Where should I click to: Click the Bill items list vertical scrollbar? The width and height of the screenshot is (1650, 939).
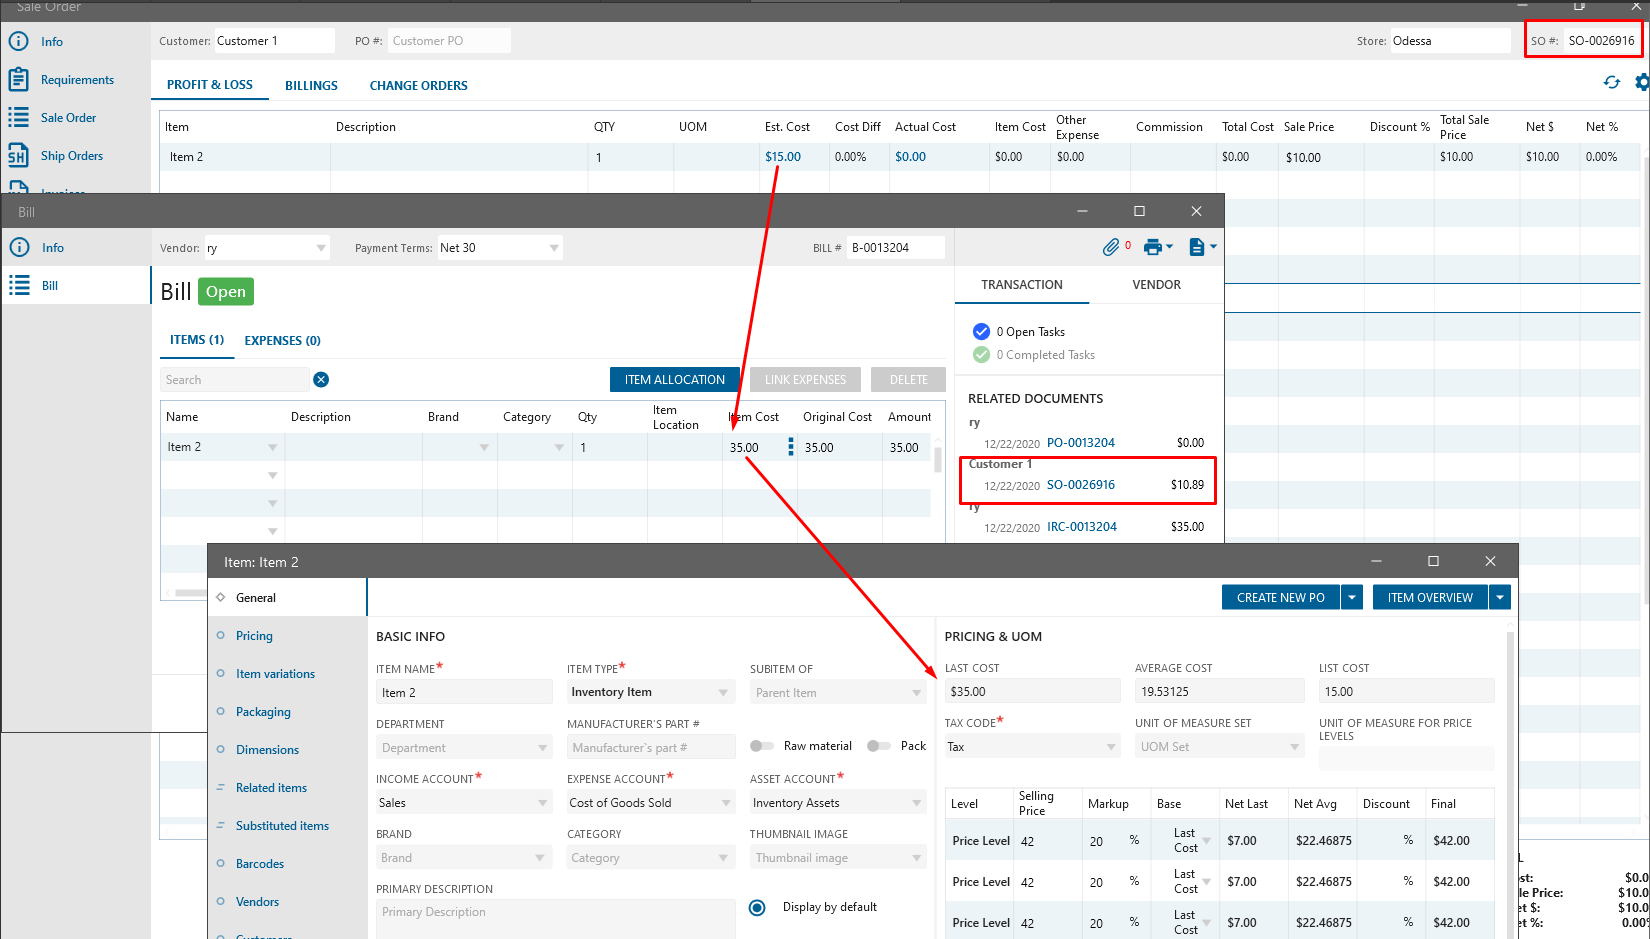pyautogui.click(x=938, y=460)
